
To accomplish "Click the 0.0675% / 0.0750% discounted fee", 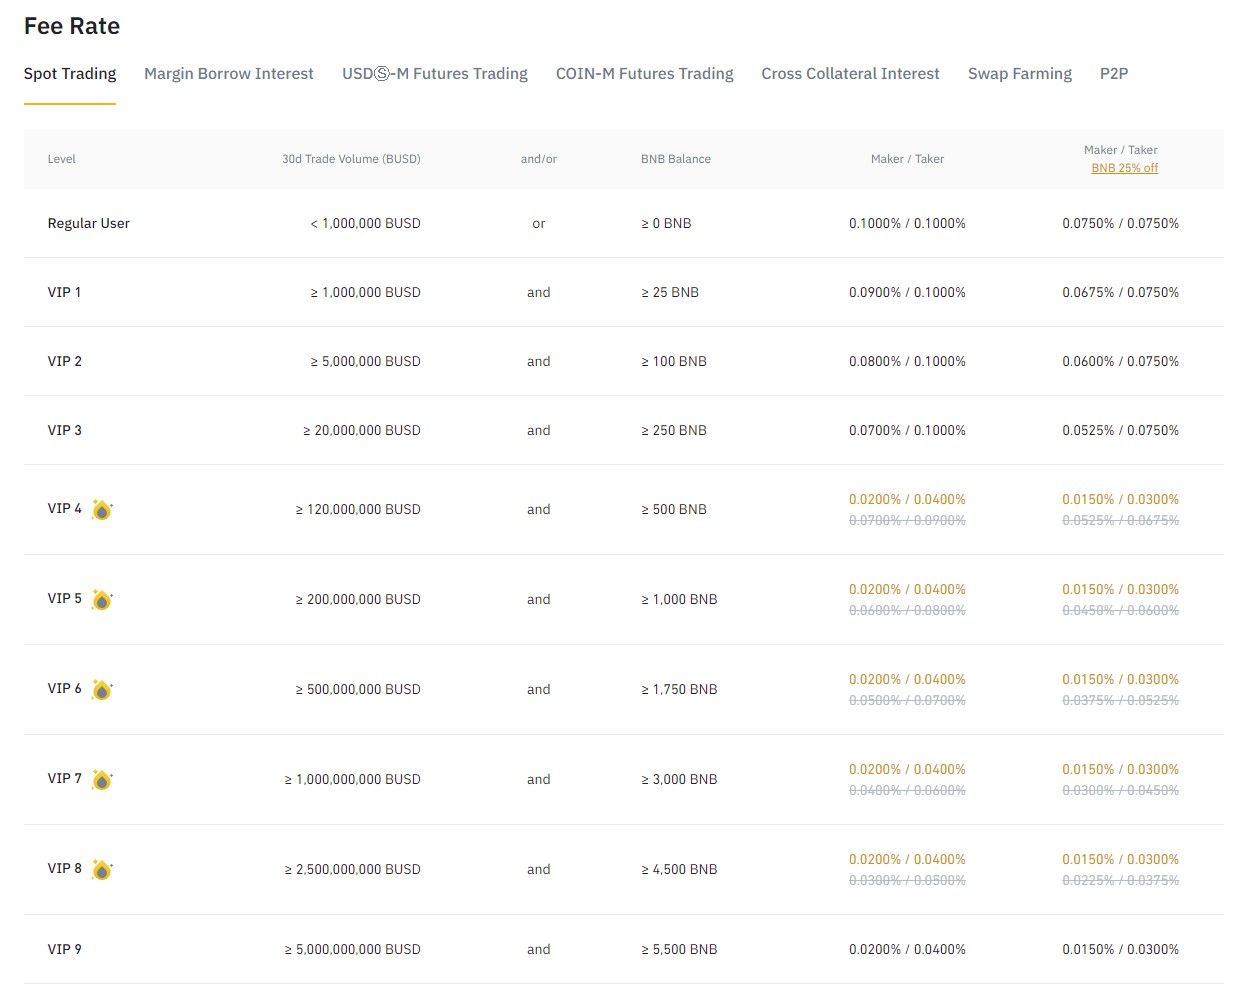I will (1120, 293).
